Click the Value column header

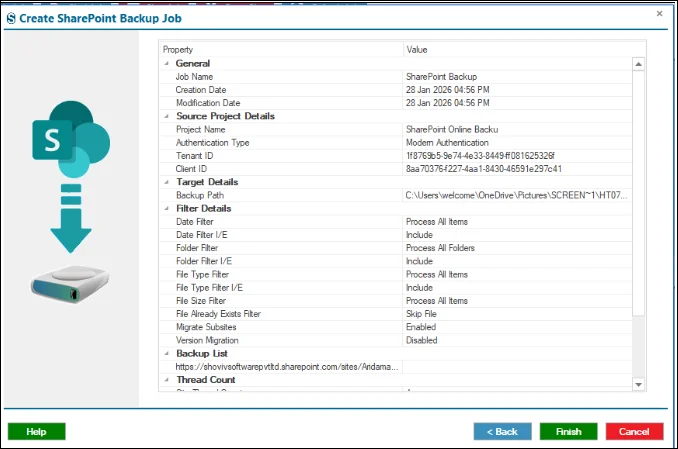point(524,50)
